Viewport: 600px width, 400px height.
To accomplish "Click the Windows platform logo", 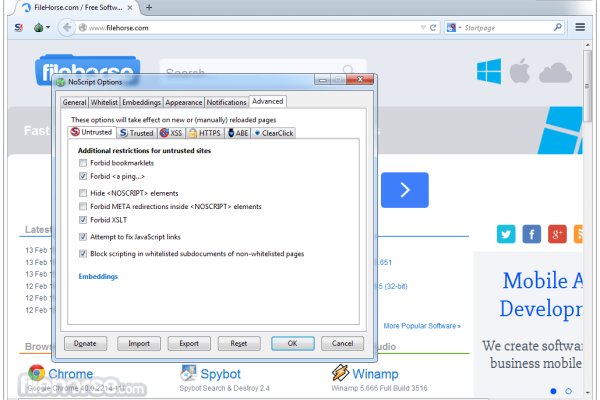I will pyautogui.click(x=489, y=71).
